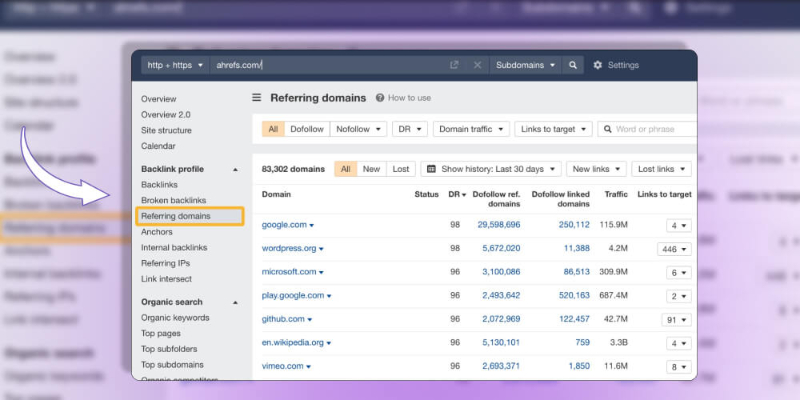Click the search magnifier button
800x400 pixels.
573,65
